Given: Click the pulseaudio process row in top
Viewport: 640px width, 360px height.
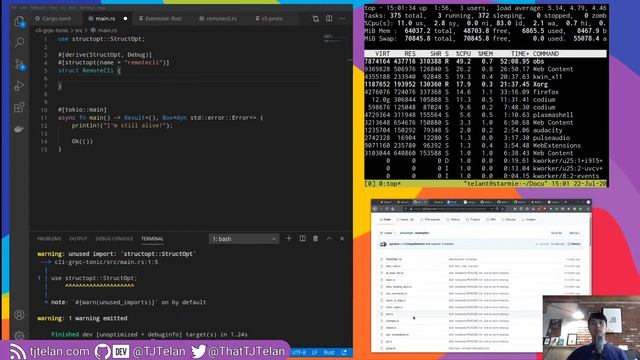Looking at the screenshot, I should (x=485, y=138).
